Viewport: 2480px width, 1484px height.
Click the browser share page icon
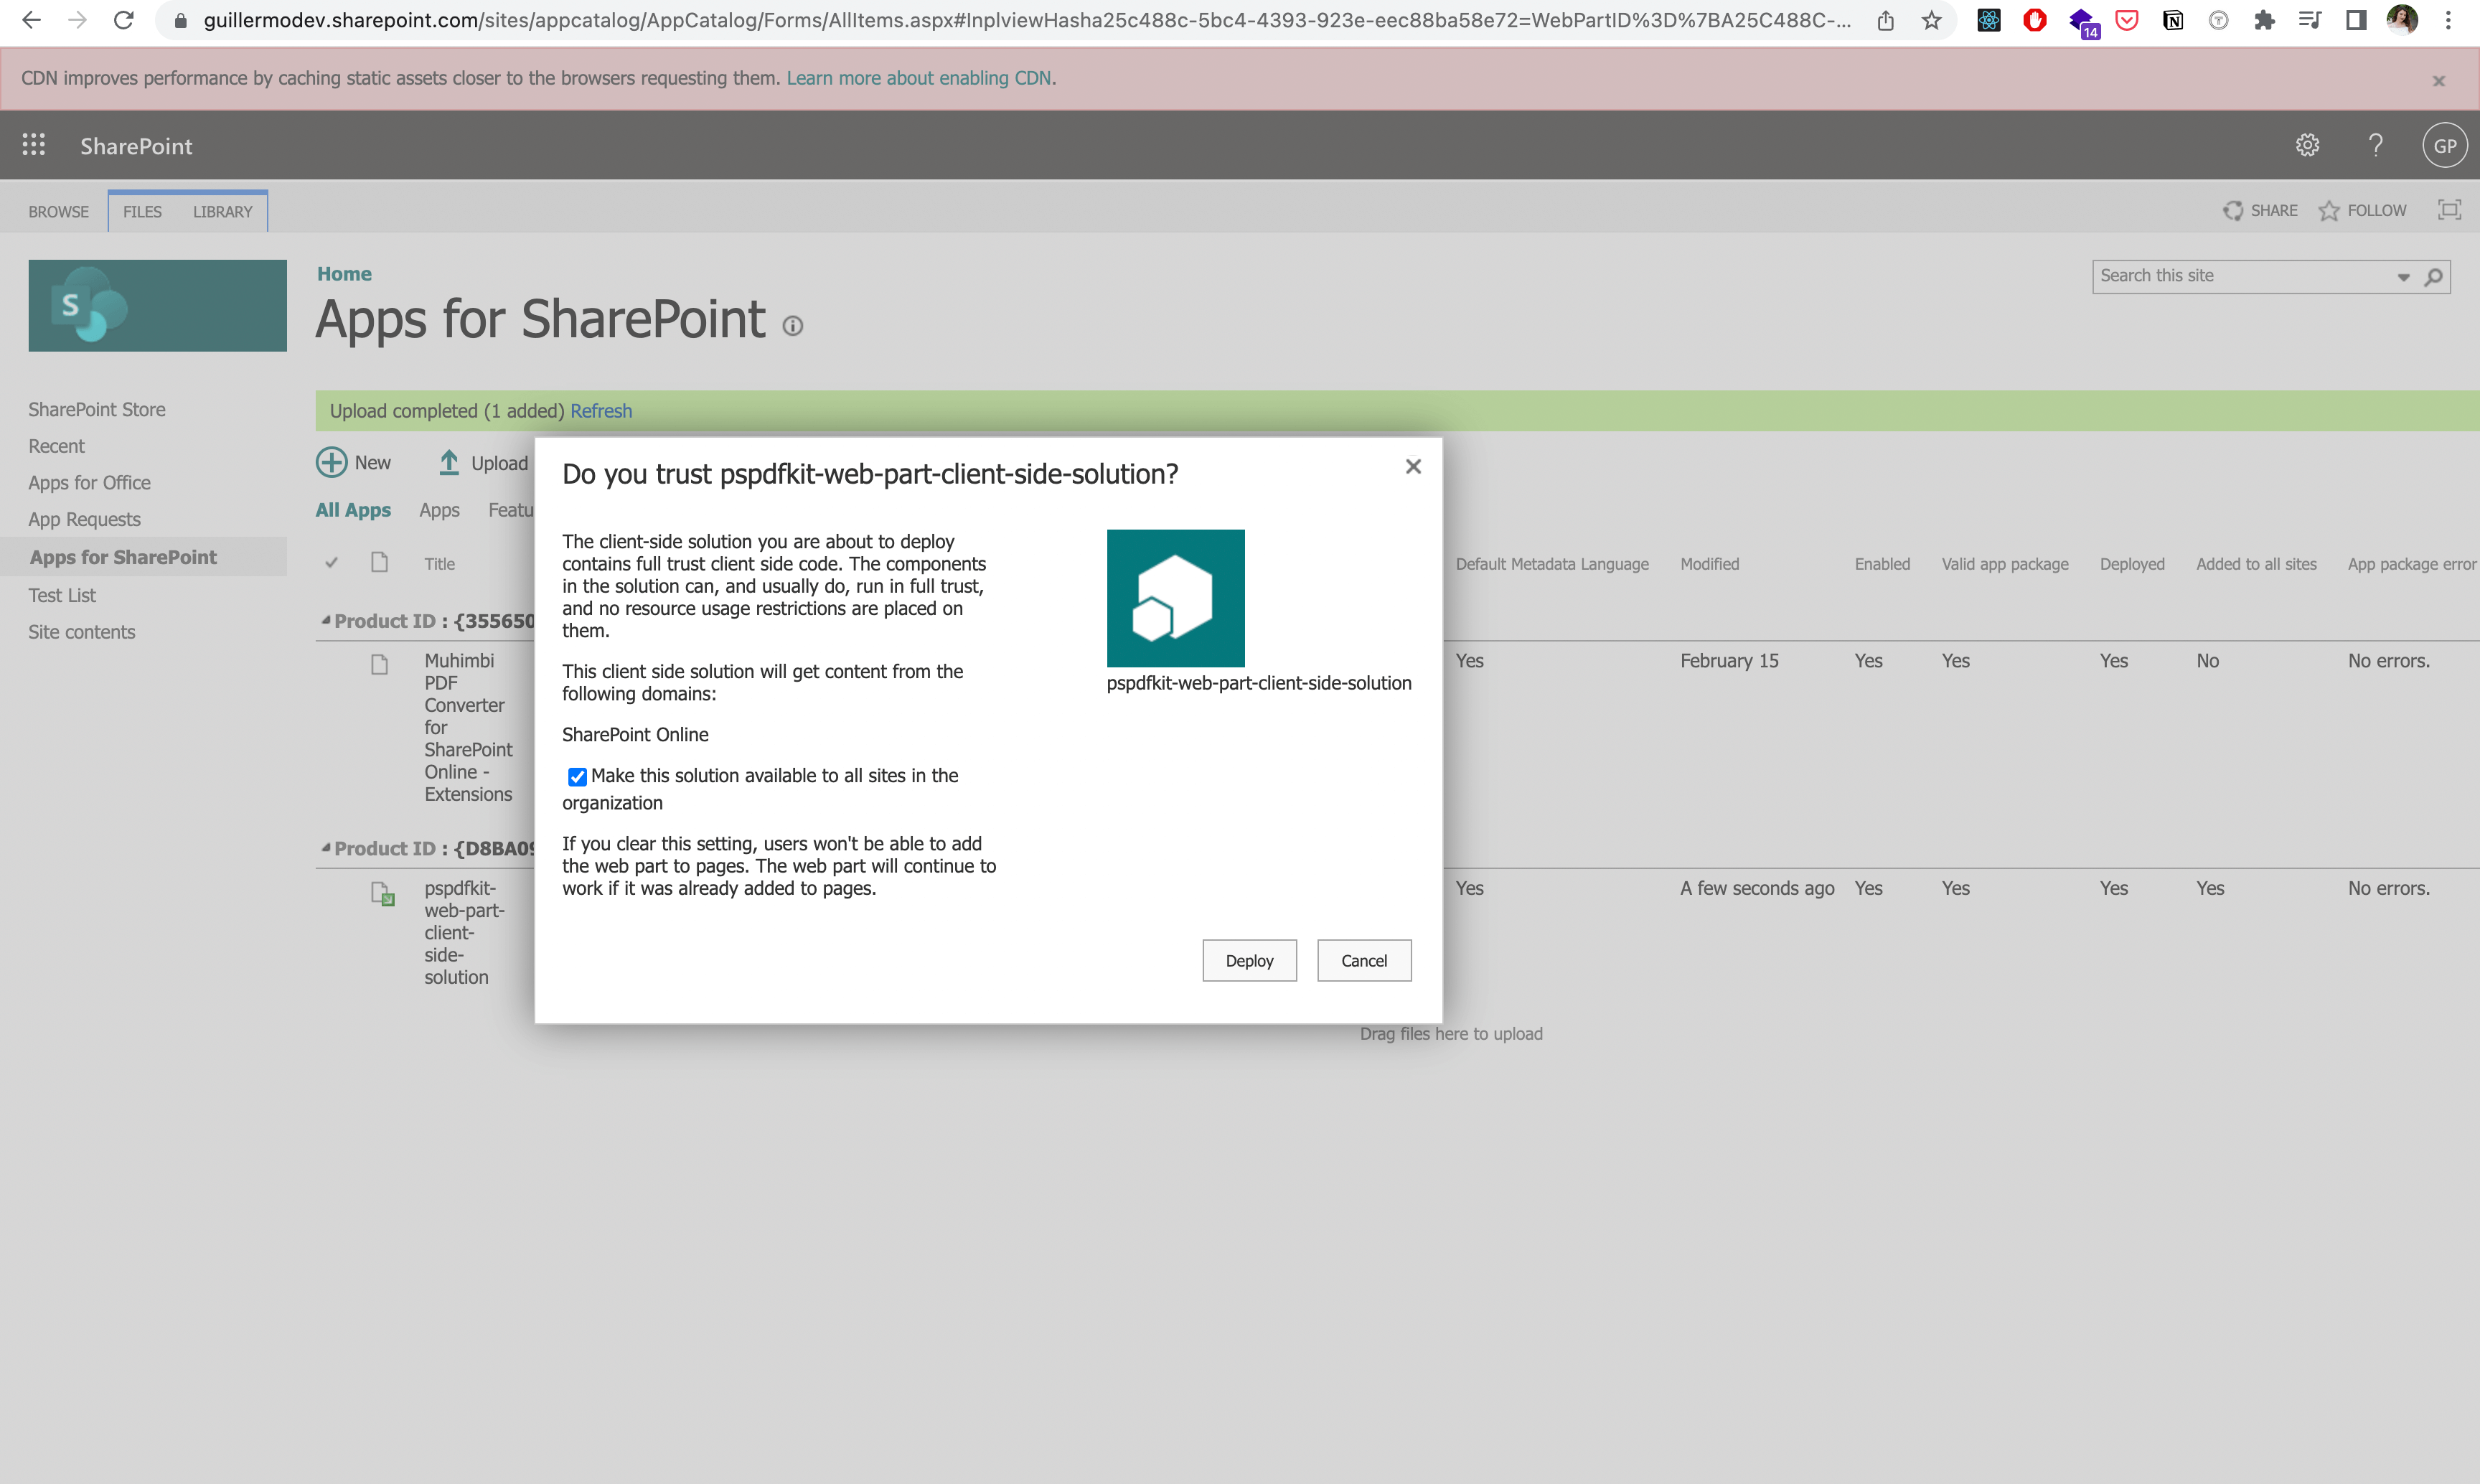(x=1885, y=20)
